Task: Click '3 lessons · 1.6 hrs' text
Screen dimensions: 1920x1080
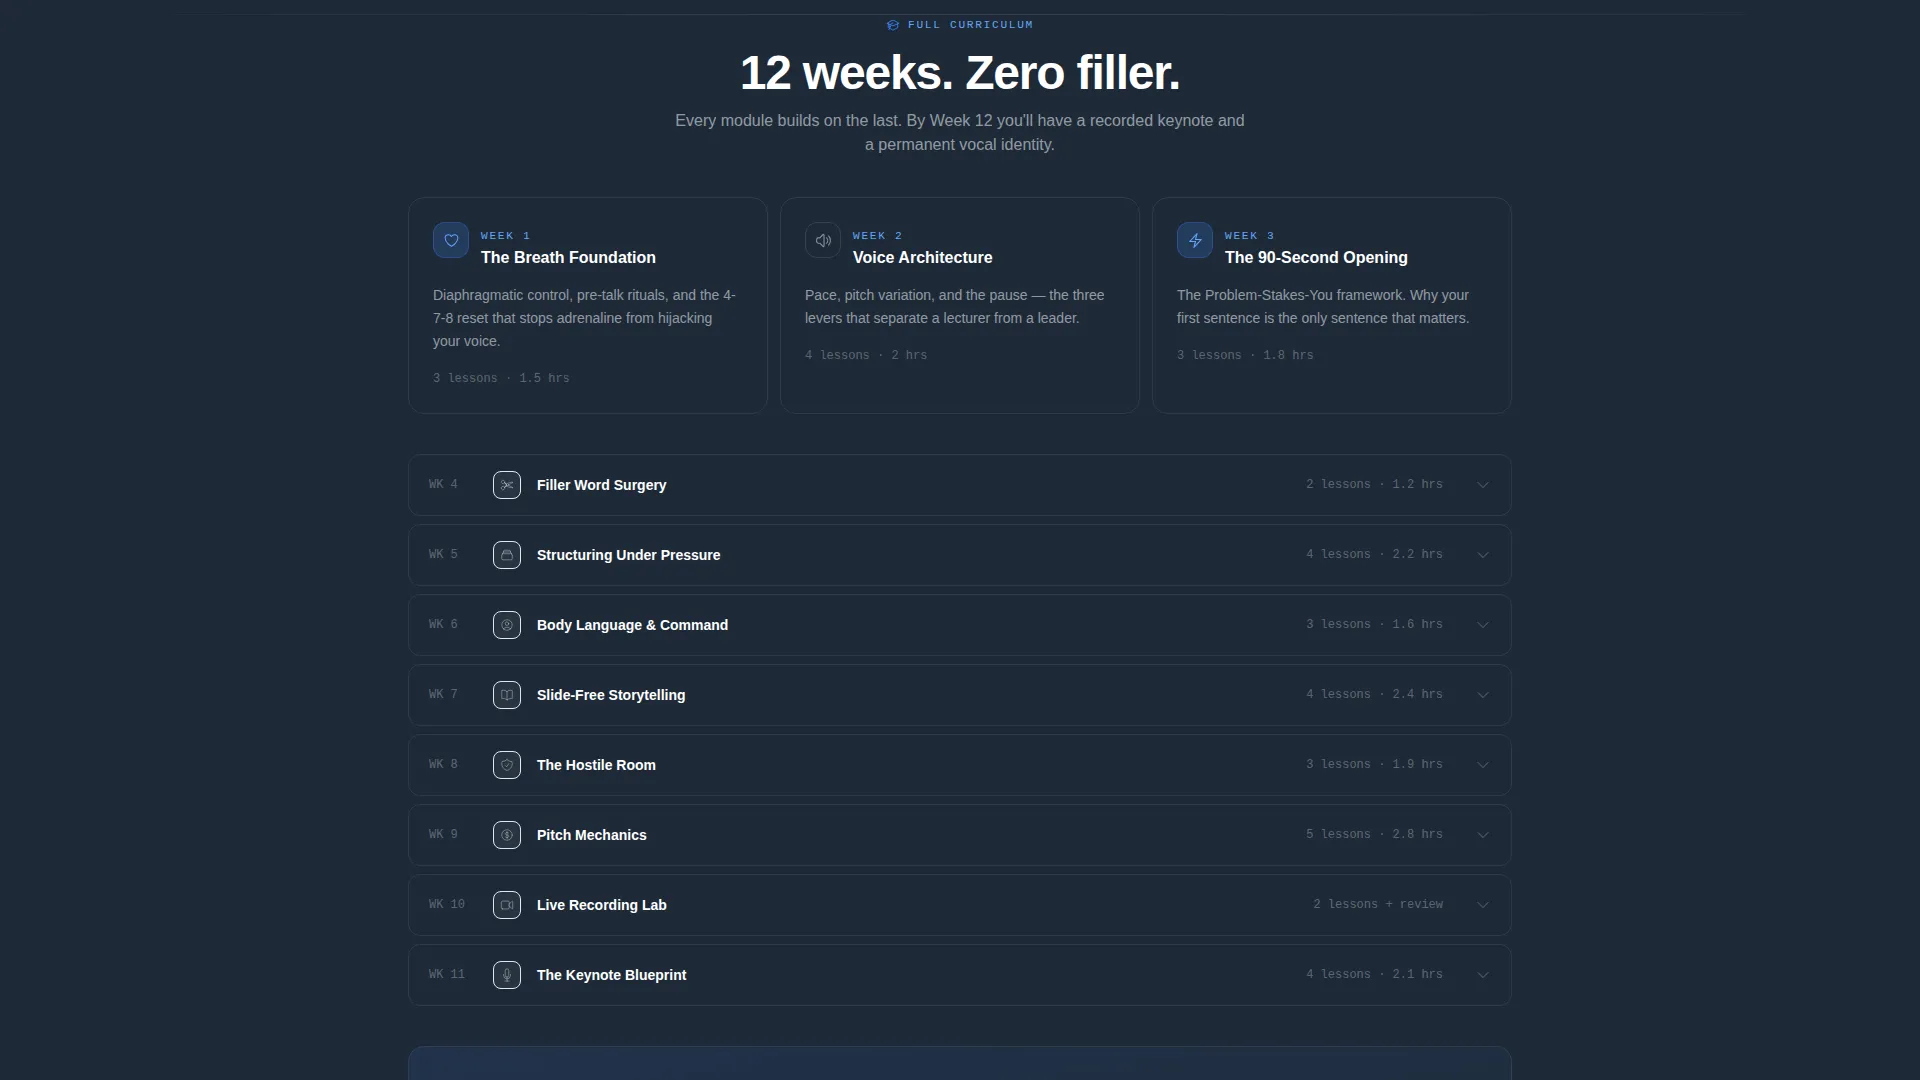Action: (1374, 624)
